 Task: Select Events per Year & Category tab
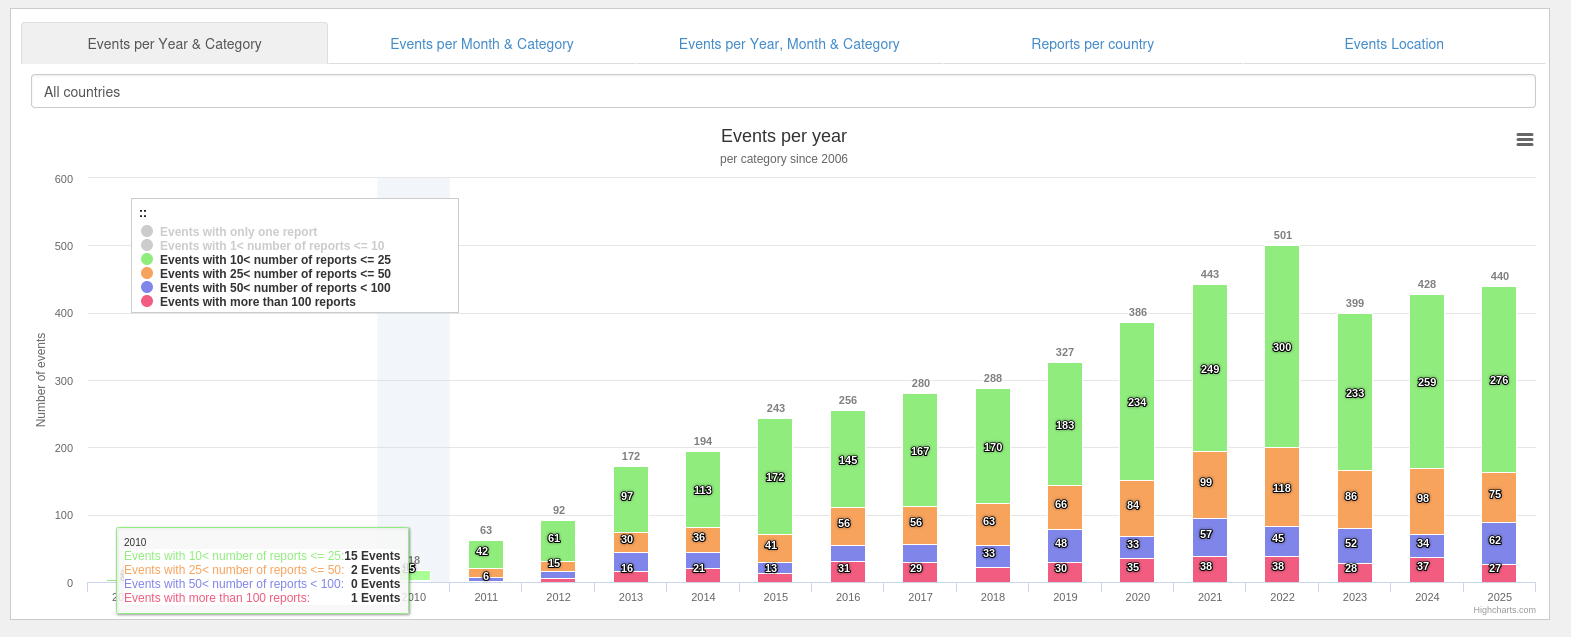point(174,44)
